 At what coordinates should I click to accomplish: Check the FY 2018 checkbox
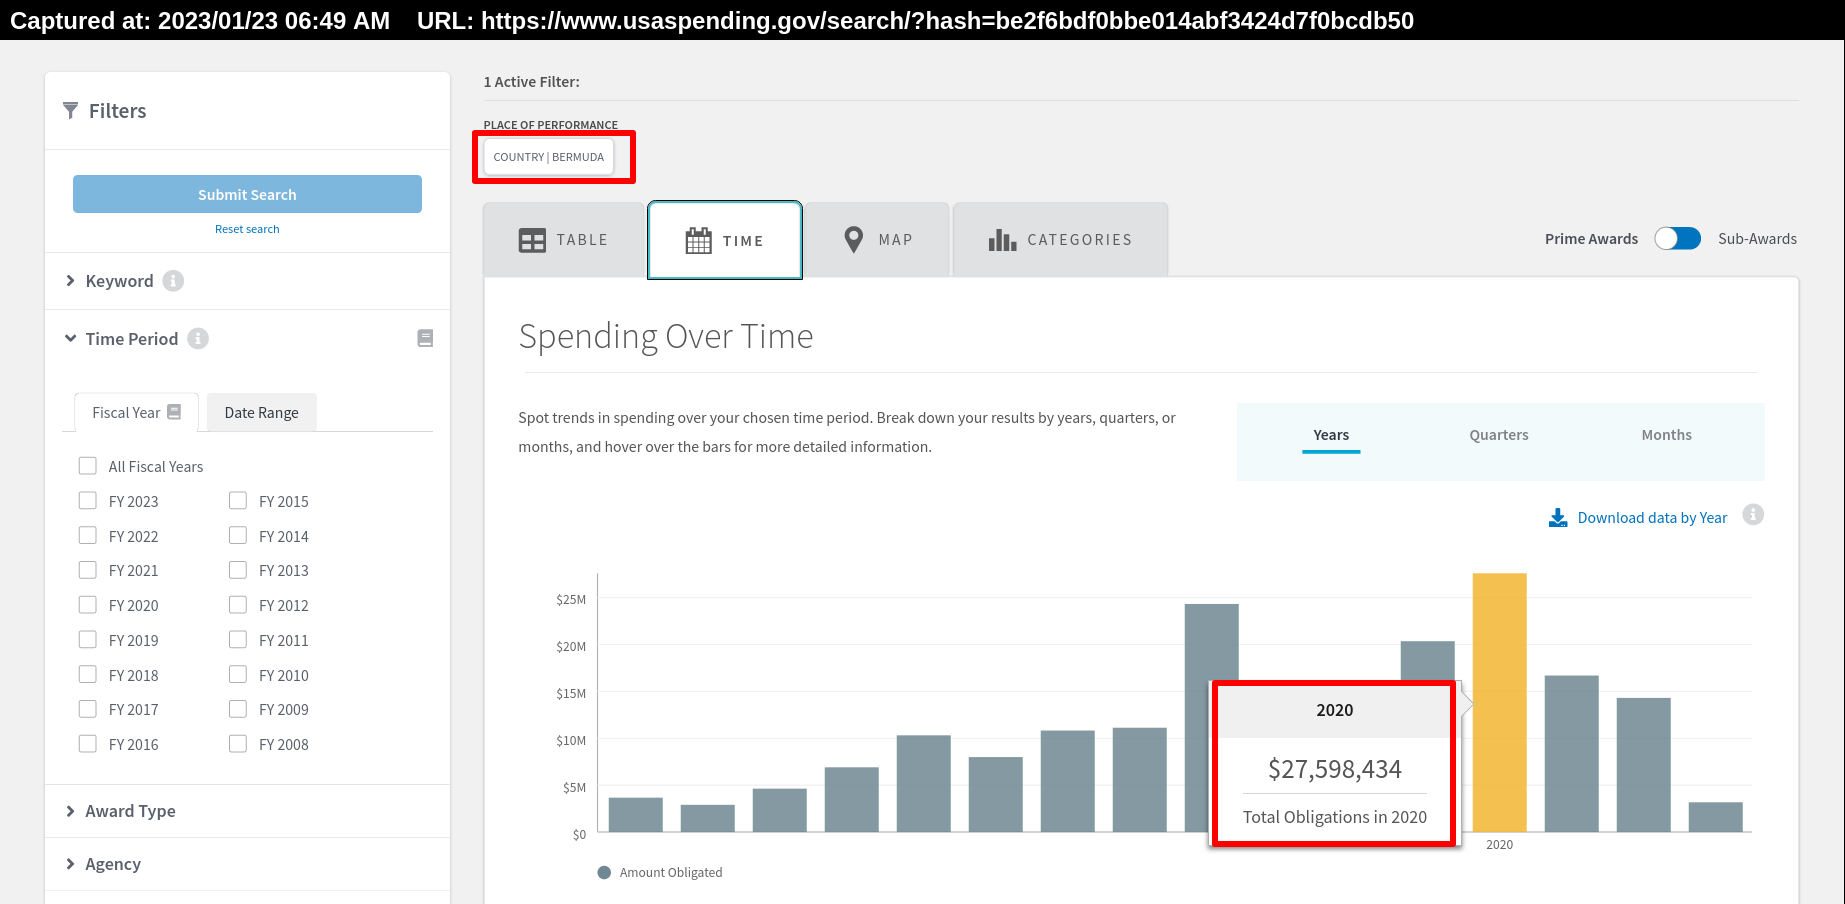click(x=88, y=674)
